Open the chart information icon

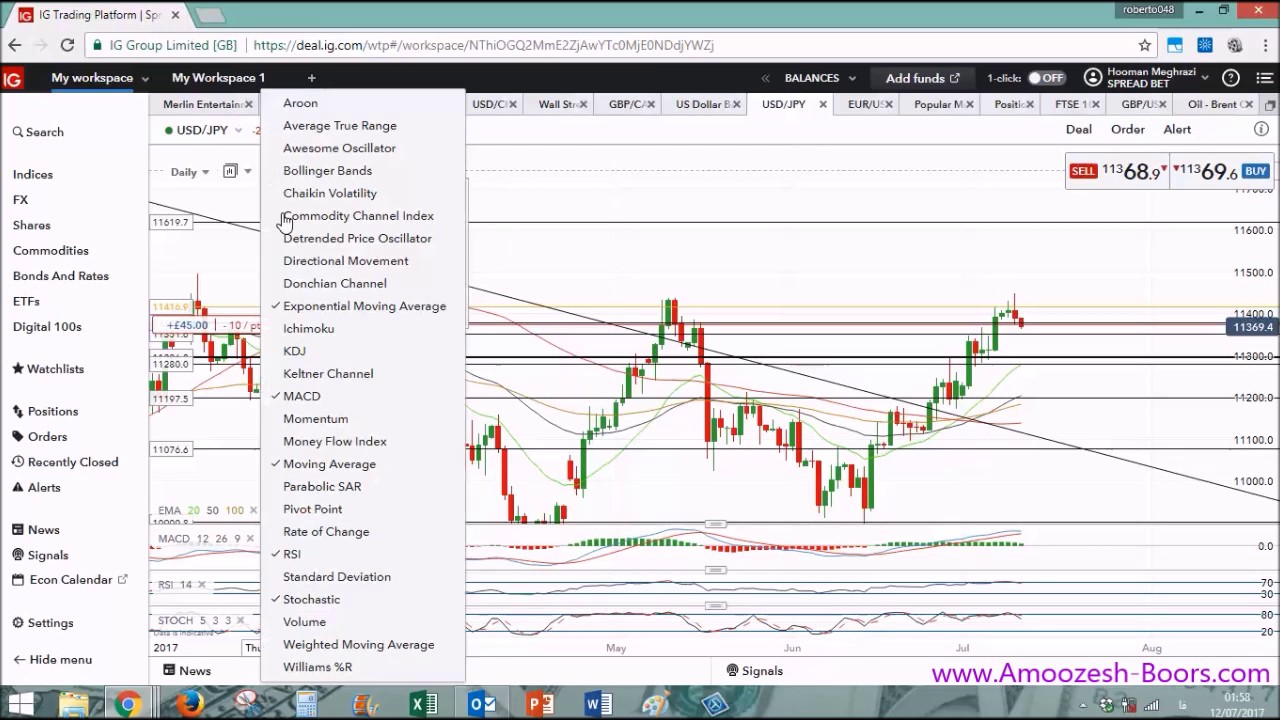point(1261,130)
